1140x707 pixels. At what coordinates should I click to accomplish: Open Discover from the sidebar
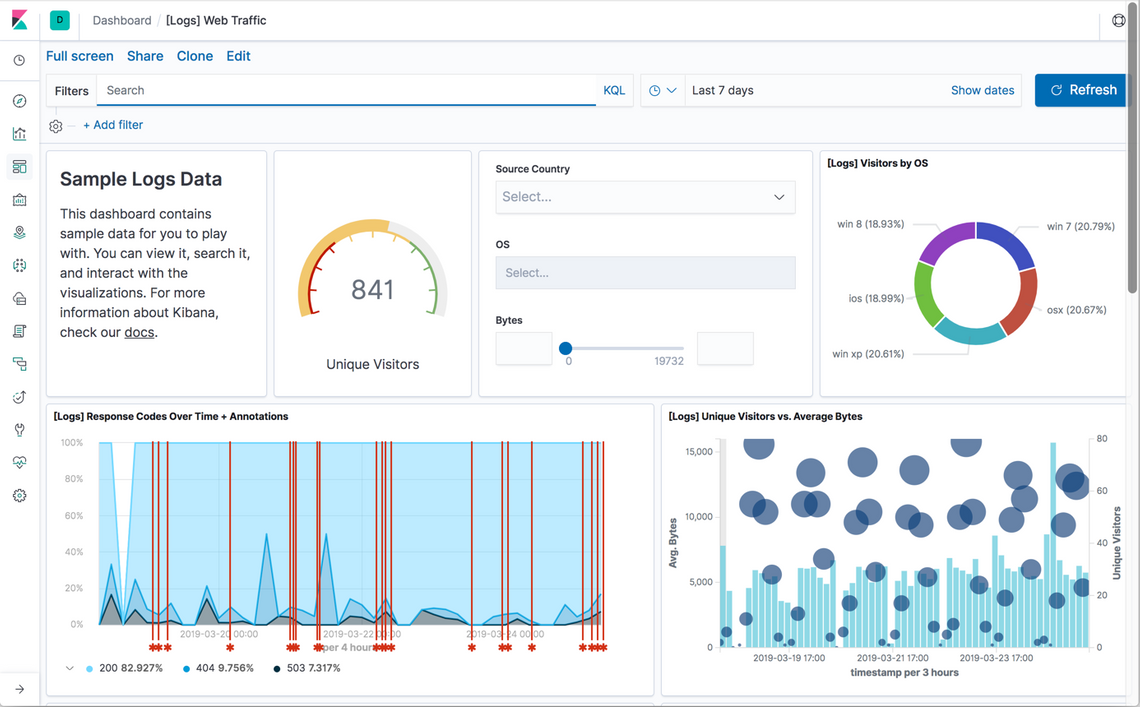point(19,100)
